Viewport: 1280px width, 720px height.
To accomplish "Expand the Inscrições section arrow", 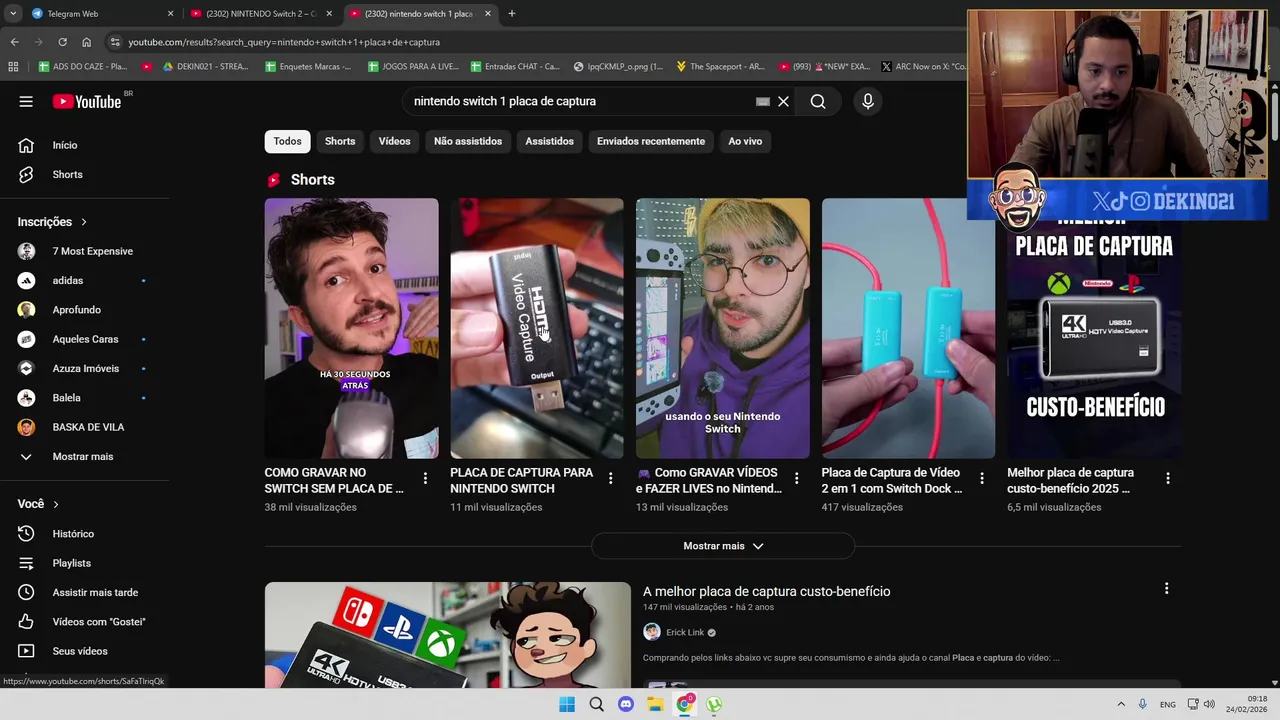I will [x=84, y=222].
